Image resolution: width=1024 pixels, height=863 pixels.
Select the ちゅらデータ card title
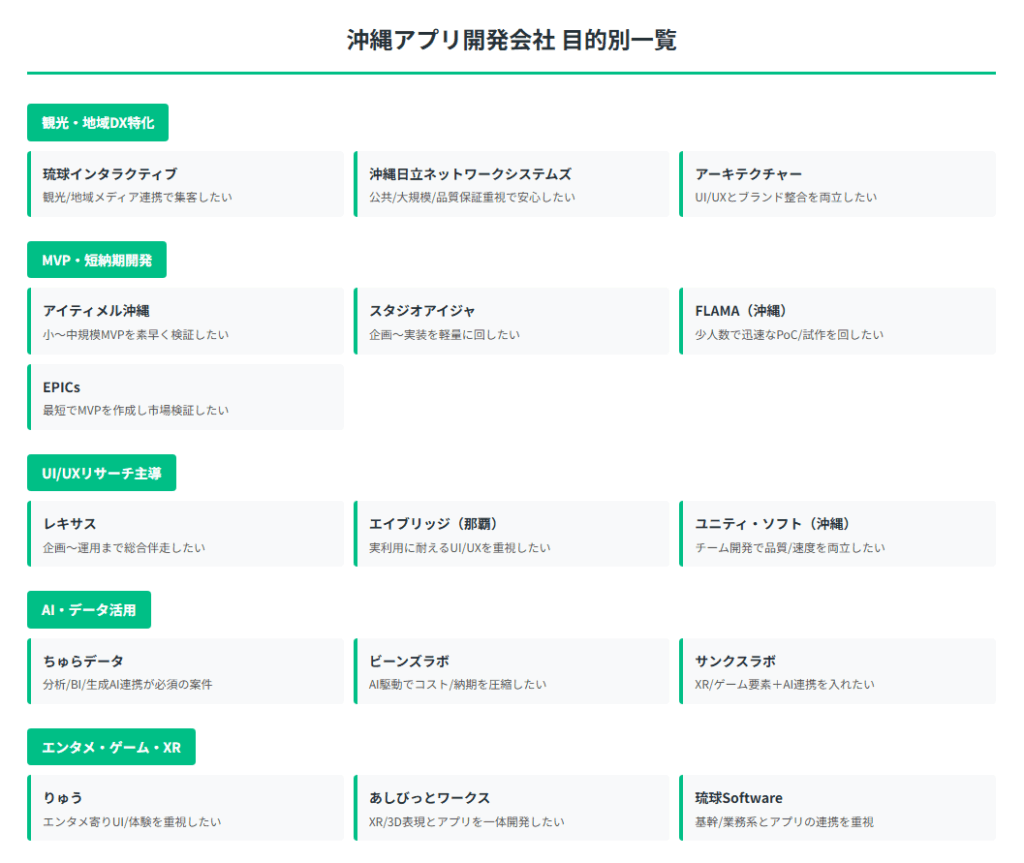pos(83,661)
